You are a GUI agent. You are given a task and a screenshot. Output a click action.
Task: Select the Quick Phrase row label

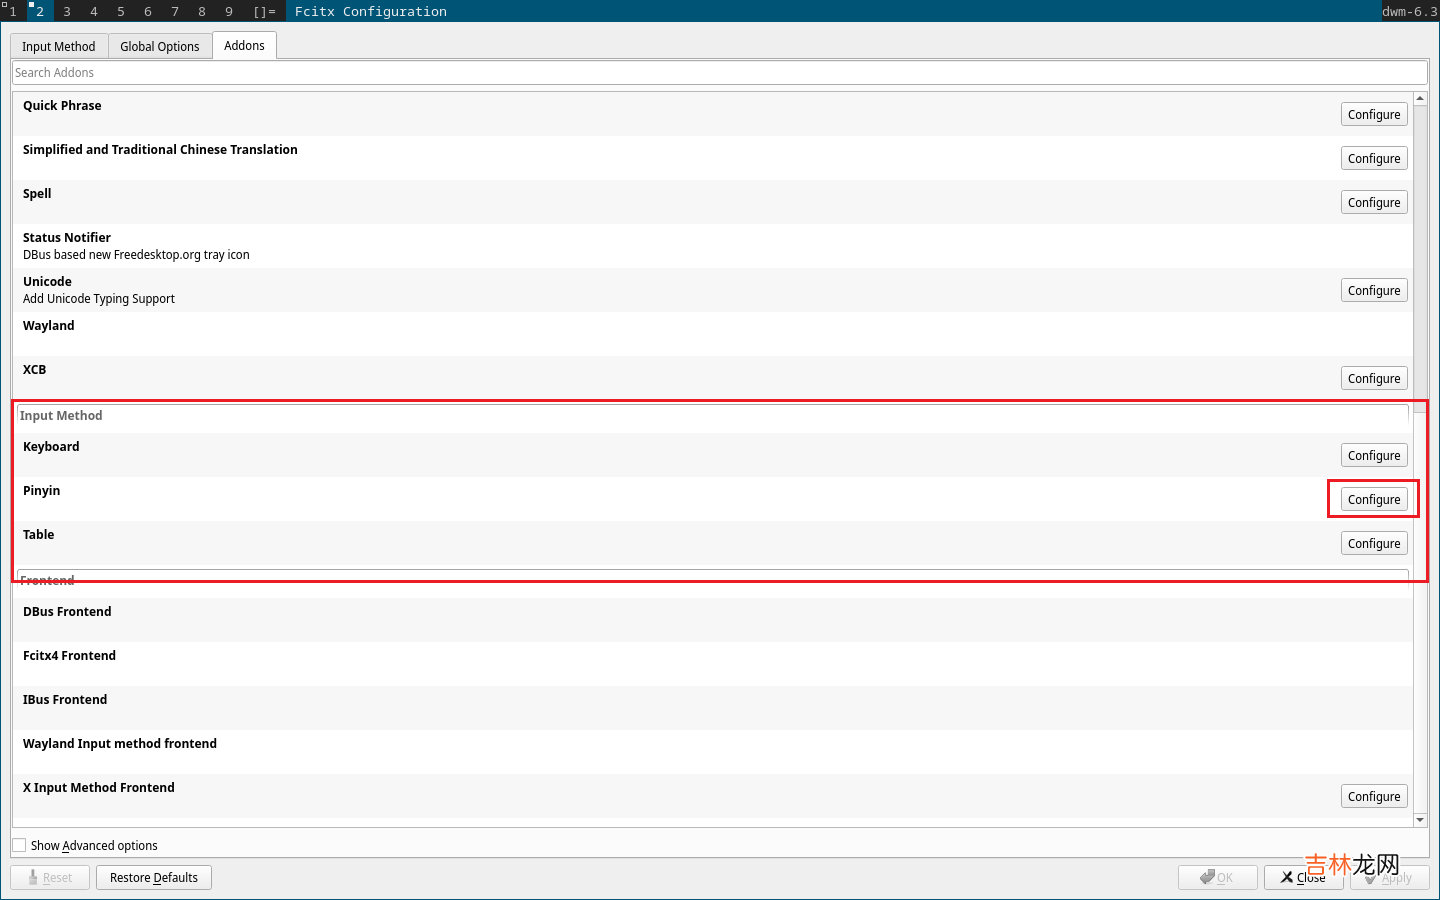(x=62, y=106)
